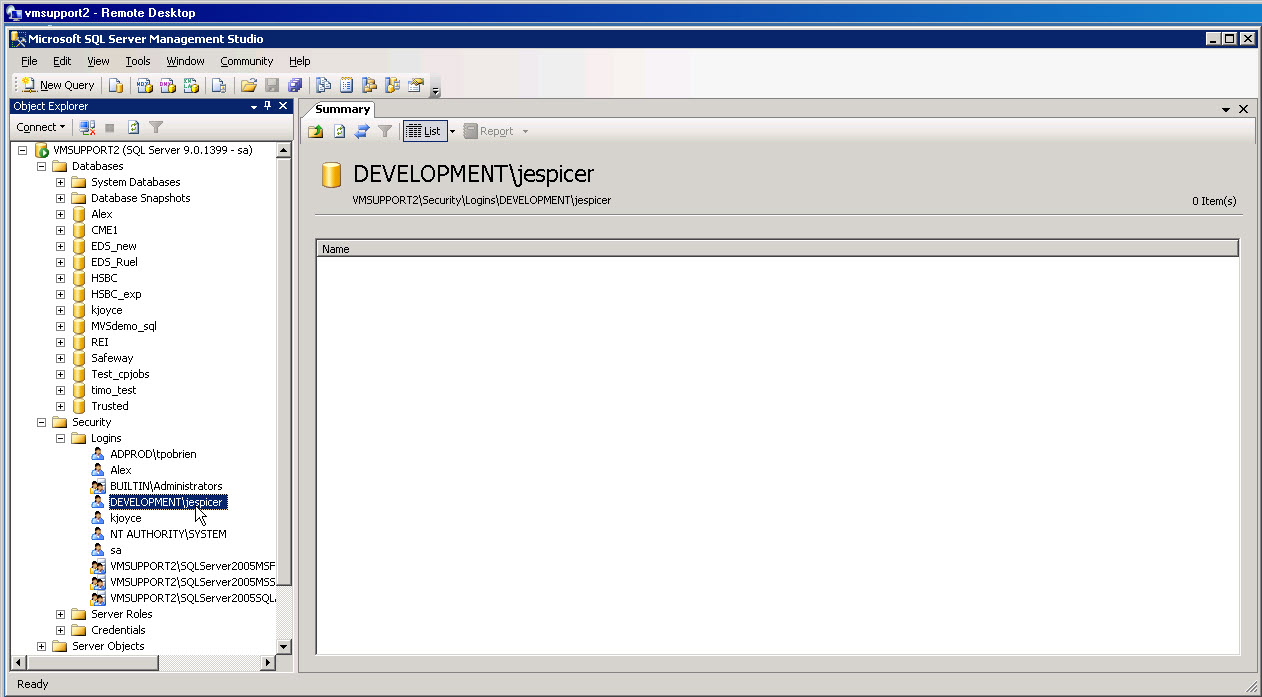Collapse the Security folder node

click(41, 422)
